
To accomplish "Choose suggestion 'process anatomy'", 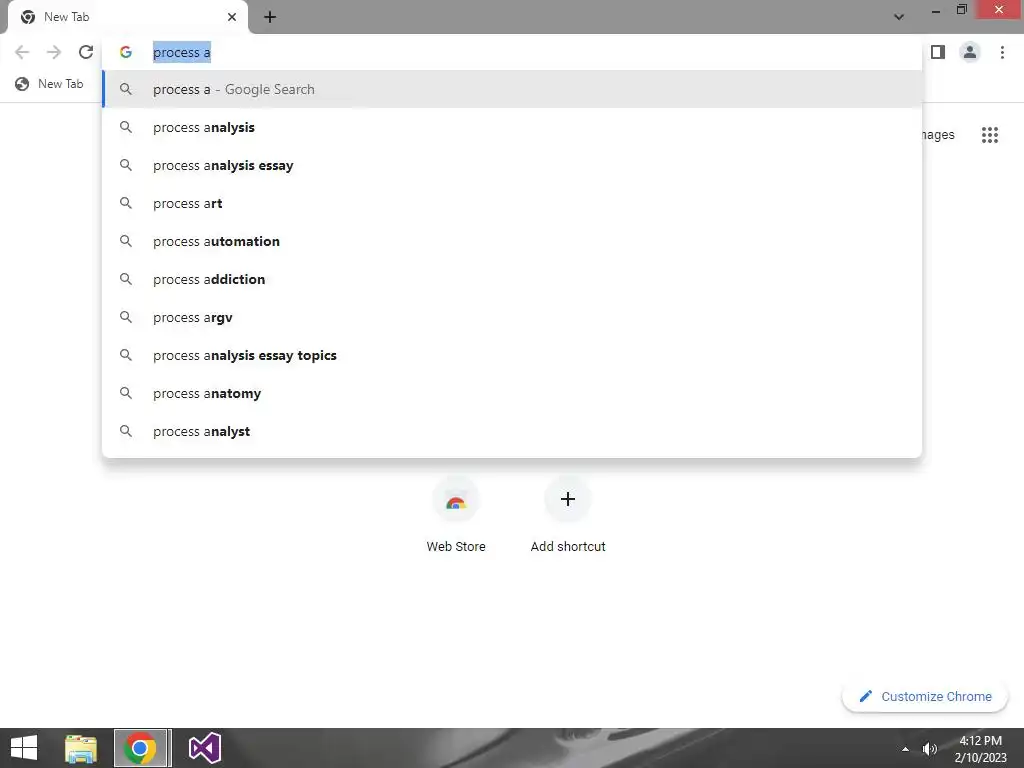I will pos(512,393).
